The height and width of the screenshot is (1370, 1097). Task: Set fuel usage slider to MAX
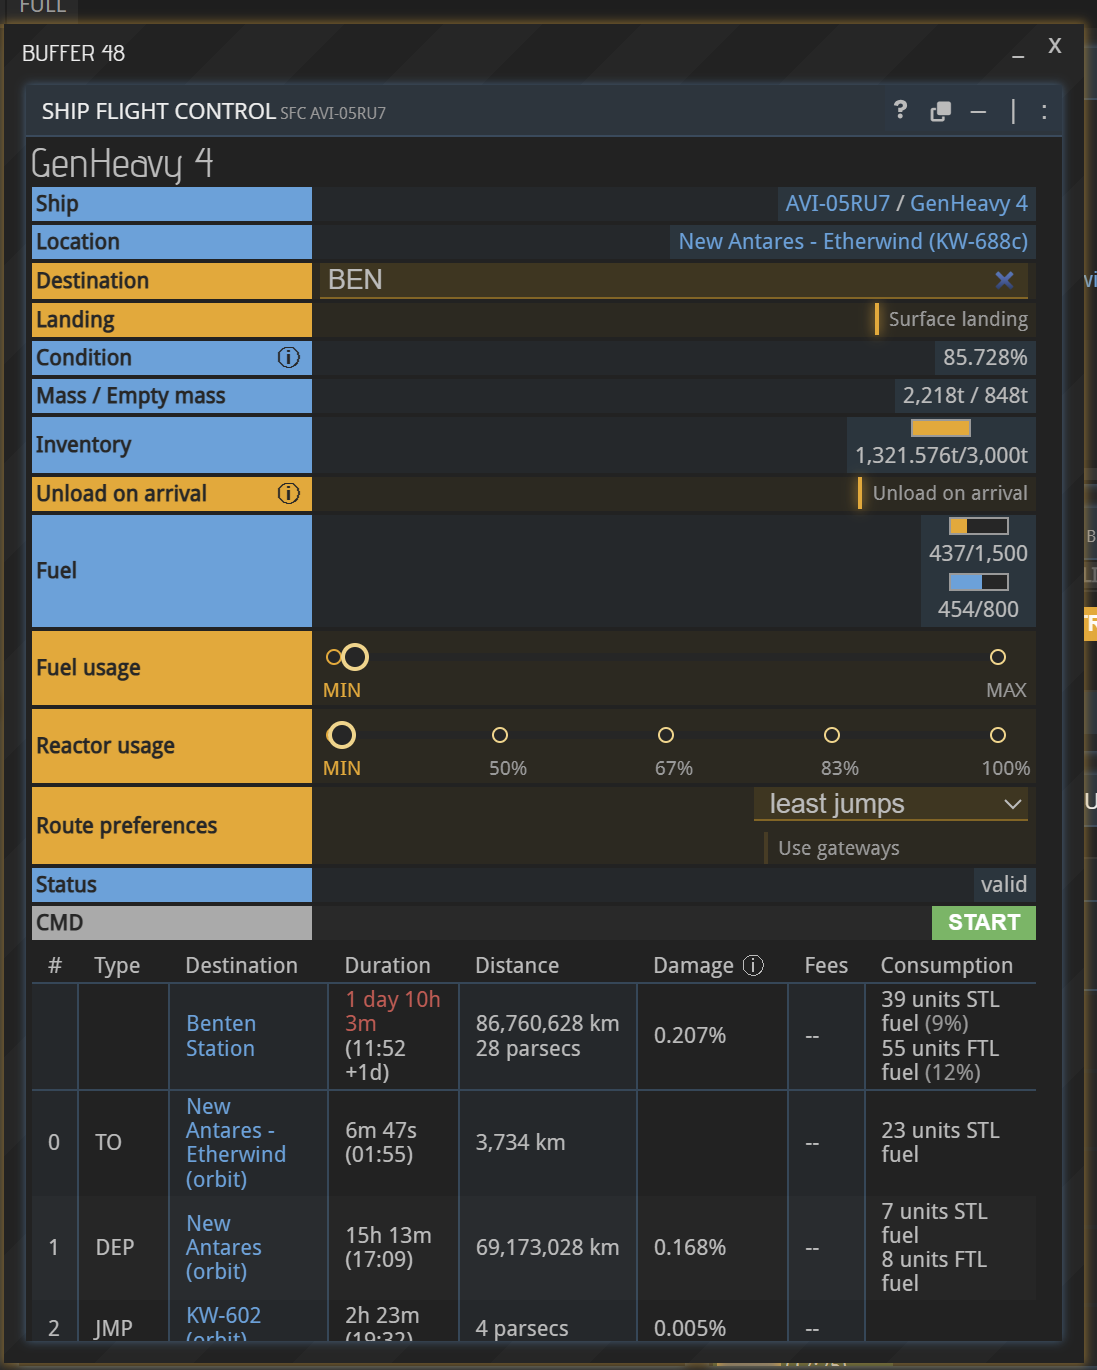click(x=997, y=658)
